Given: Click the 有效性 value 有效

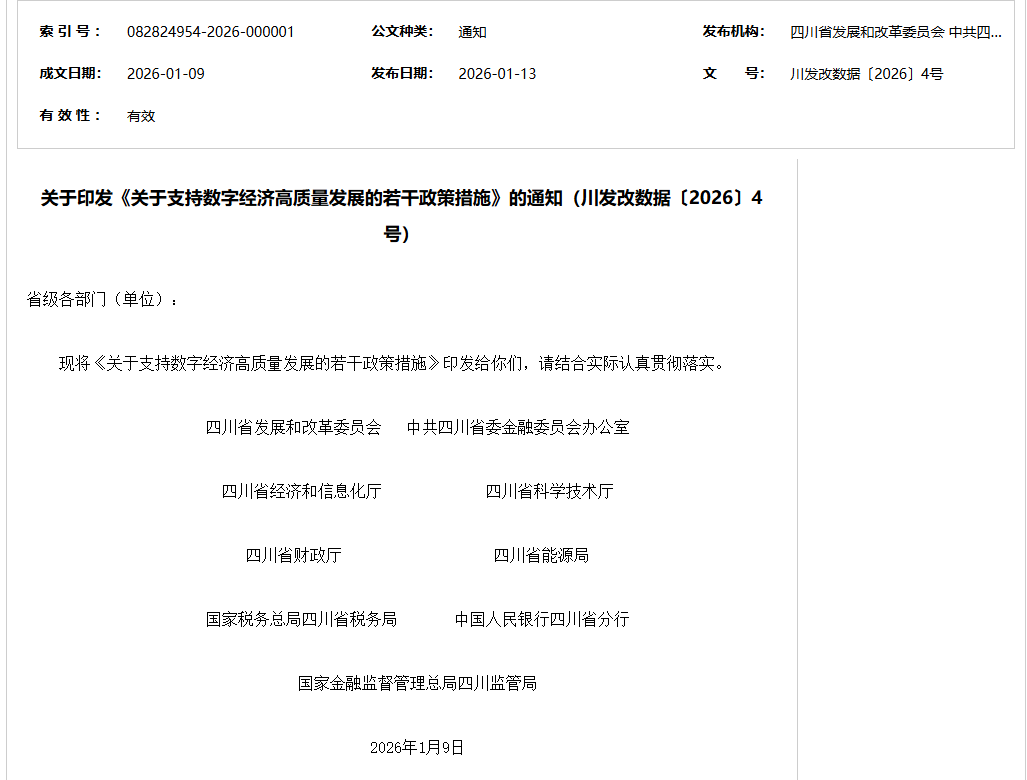Looking at the screenshot, I should click(x=141, y=116).
